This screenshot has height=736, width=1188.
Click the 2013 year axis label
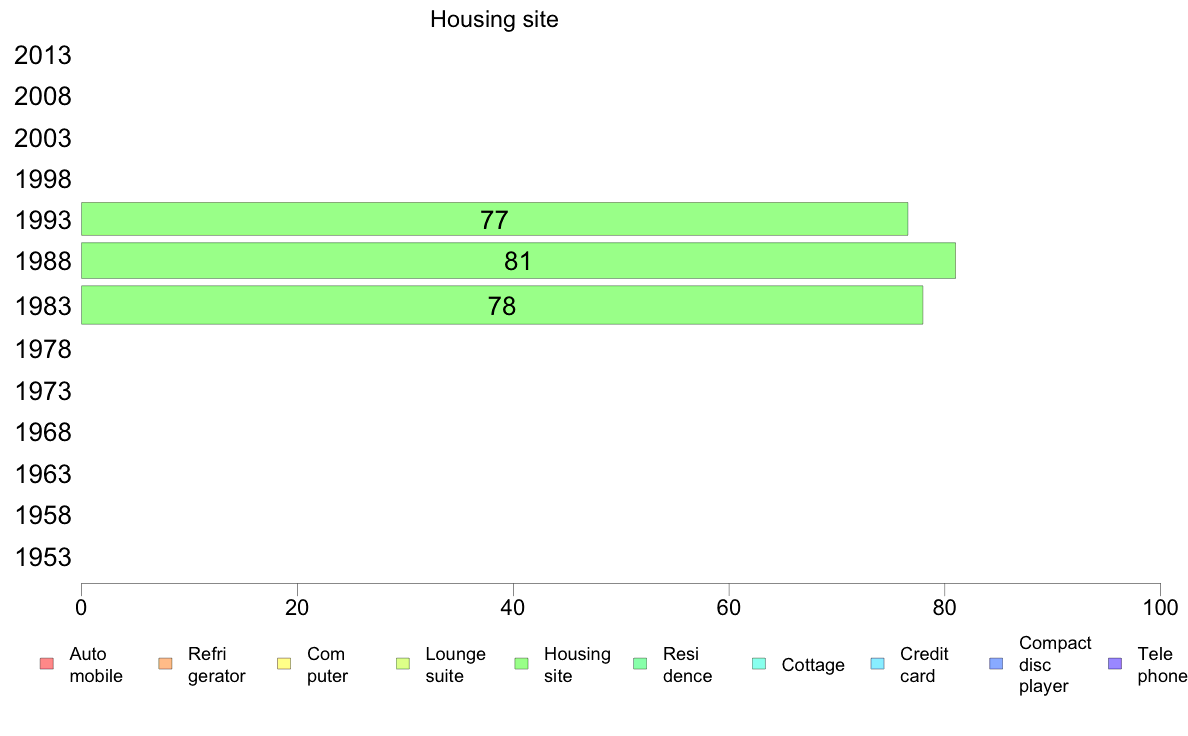coord(42,55)
